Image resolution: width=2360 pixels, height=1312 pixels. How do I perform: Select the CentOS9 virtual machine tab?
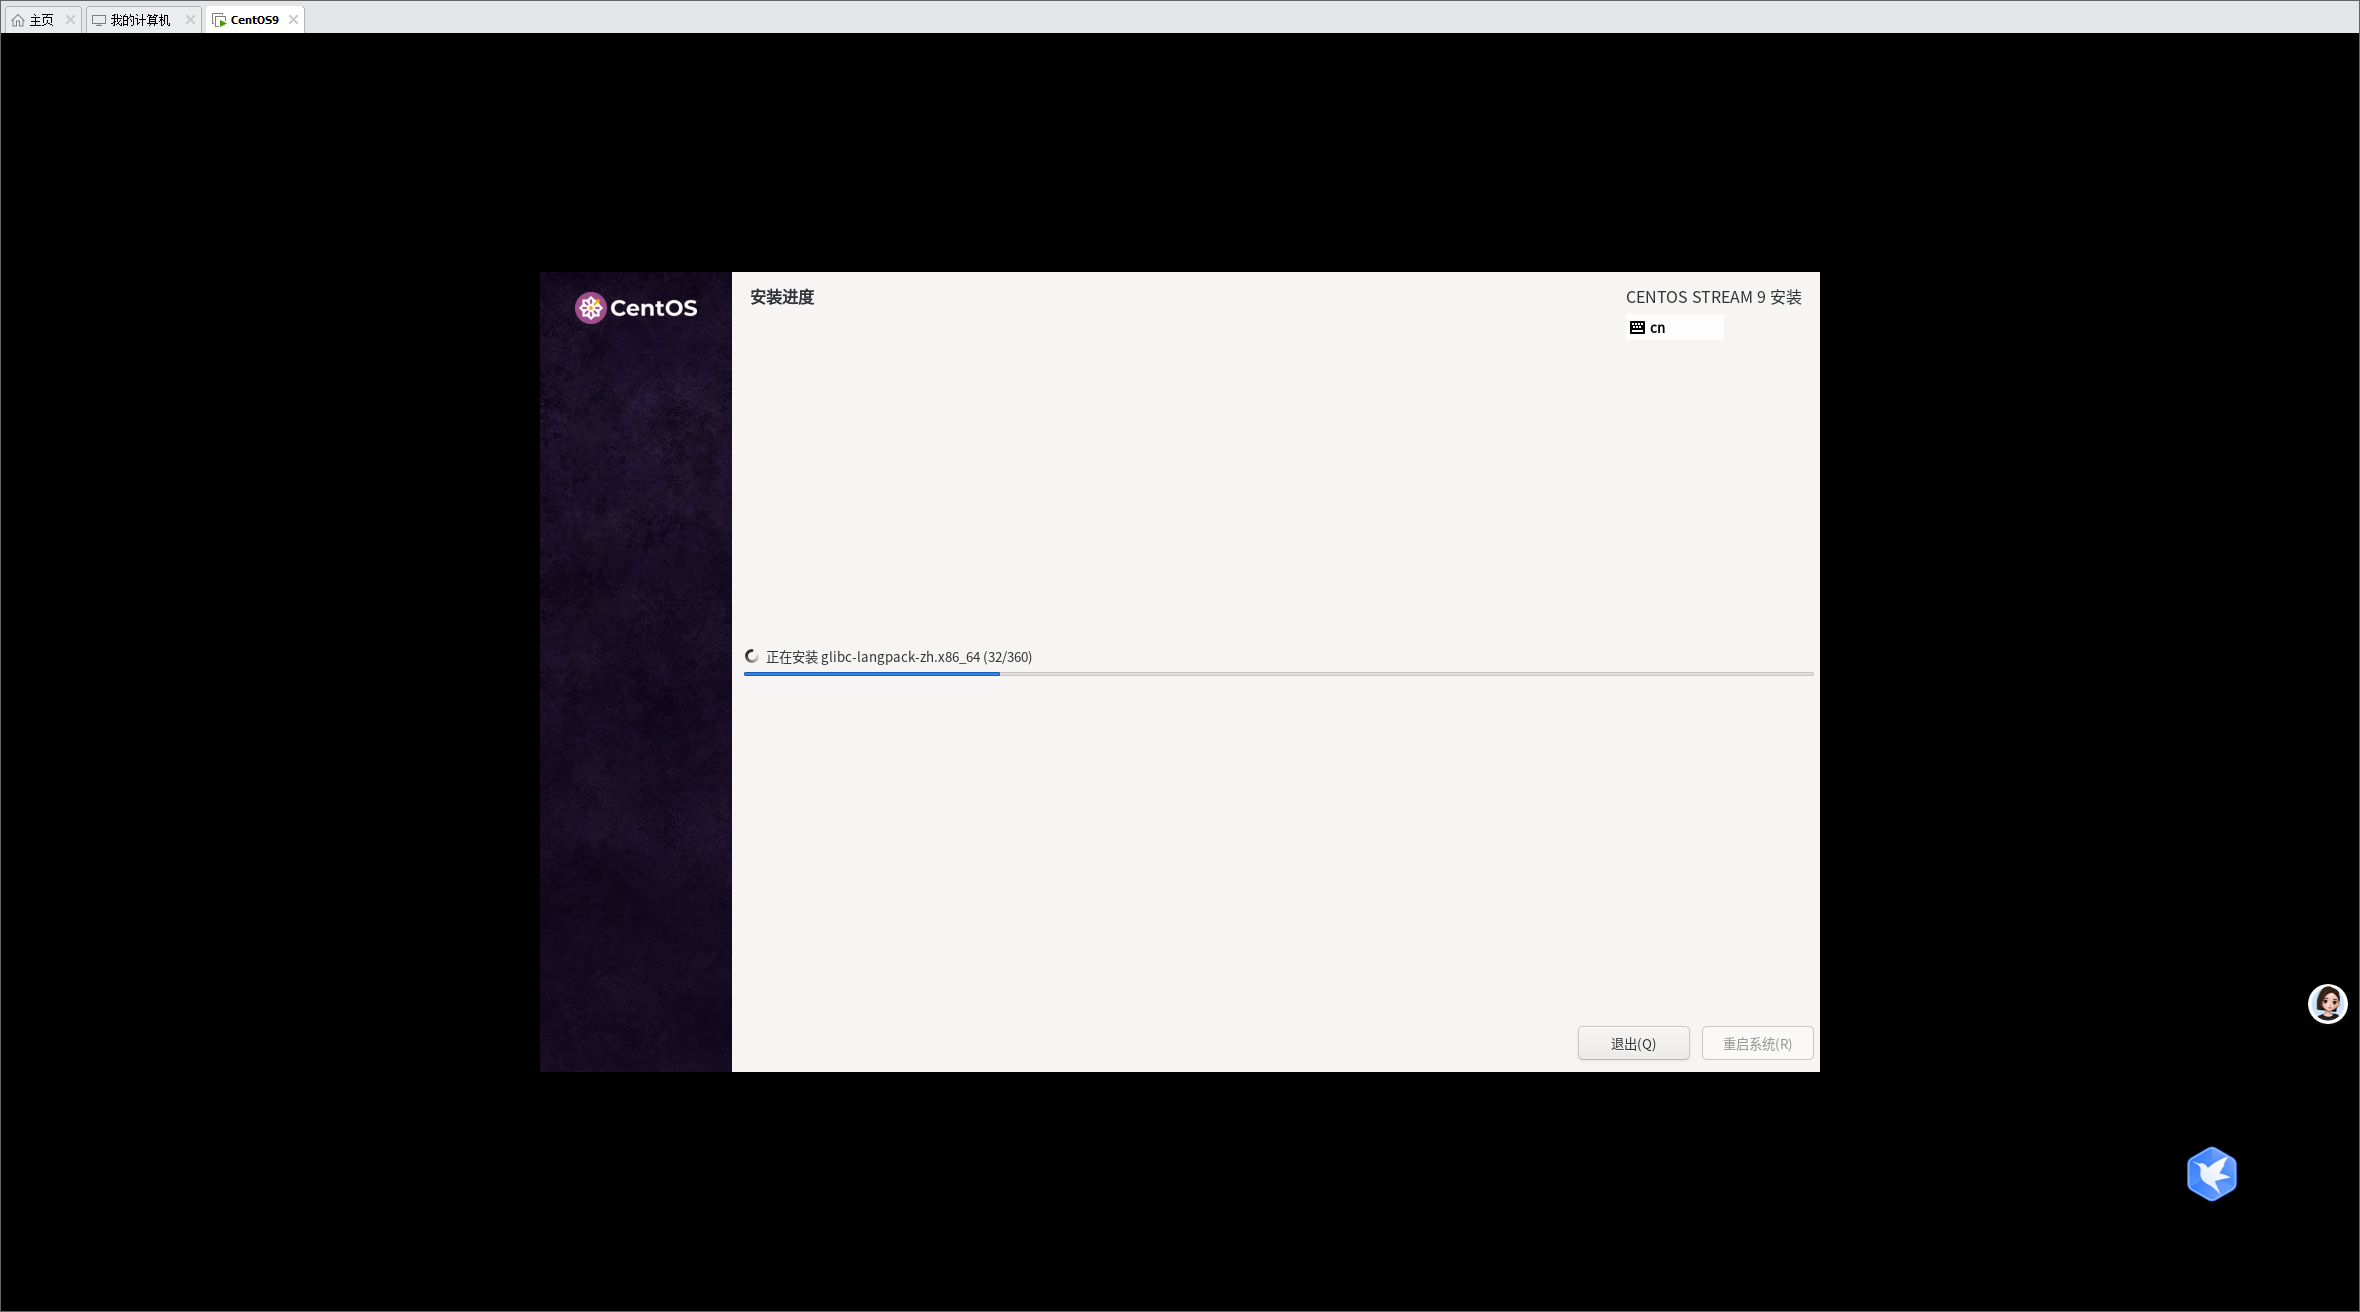pyautogui.click(x=254, y=20)
